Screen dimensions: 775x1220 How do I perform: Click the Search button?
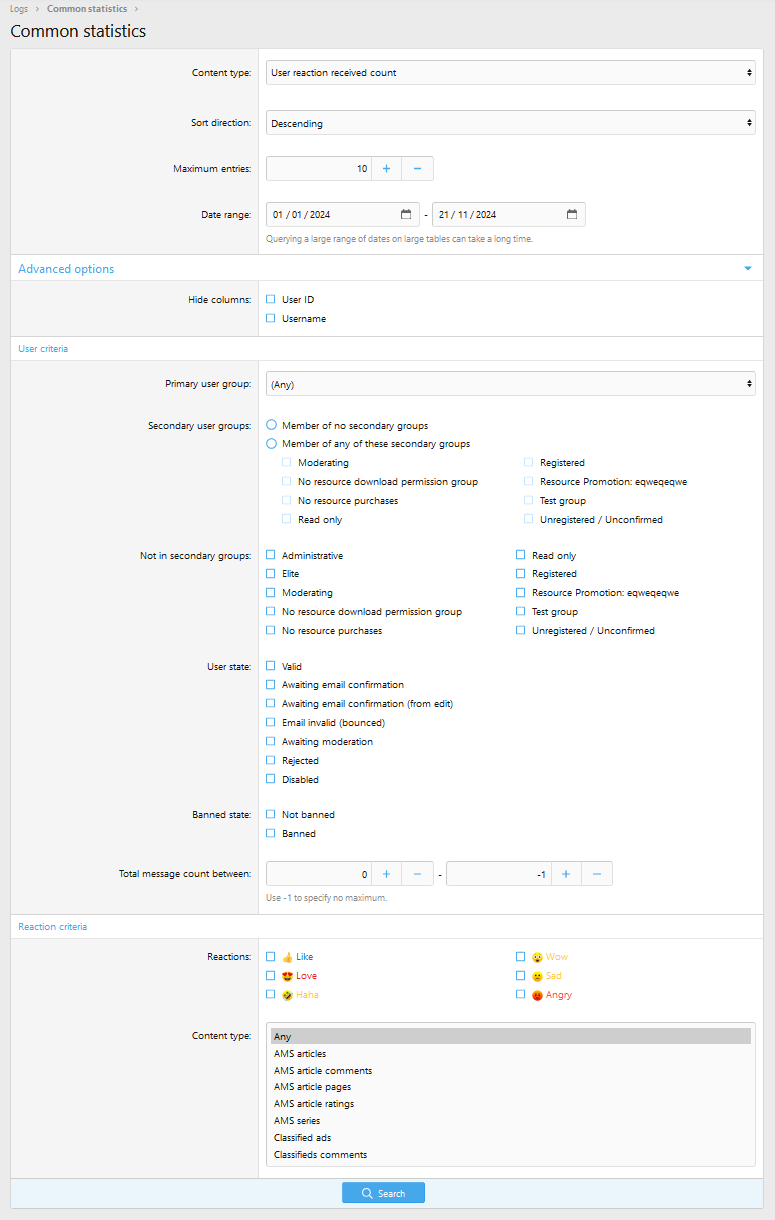pos(383,1193)
